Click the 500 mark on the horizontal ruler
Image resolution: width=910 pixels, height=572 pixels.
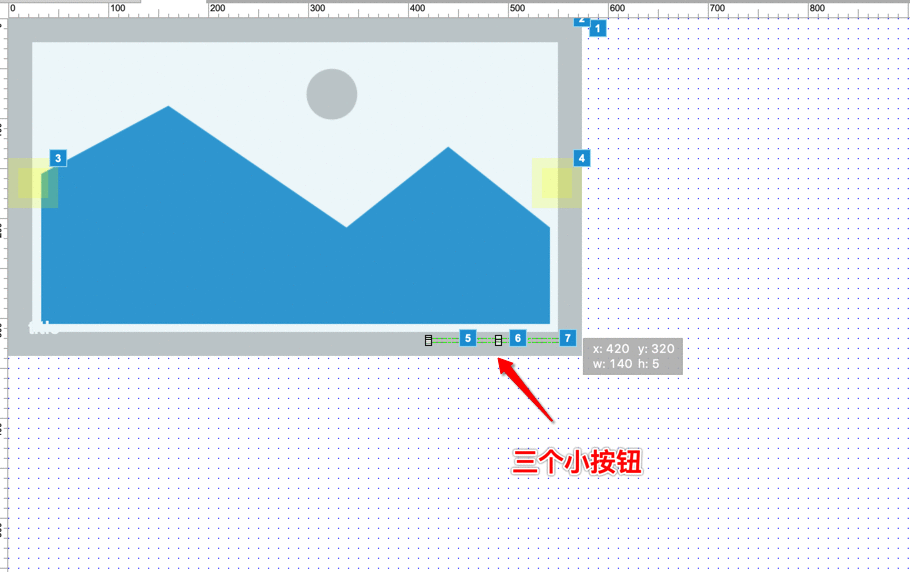517,8
